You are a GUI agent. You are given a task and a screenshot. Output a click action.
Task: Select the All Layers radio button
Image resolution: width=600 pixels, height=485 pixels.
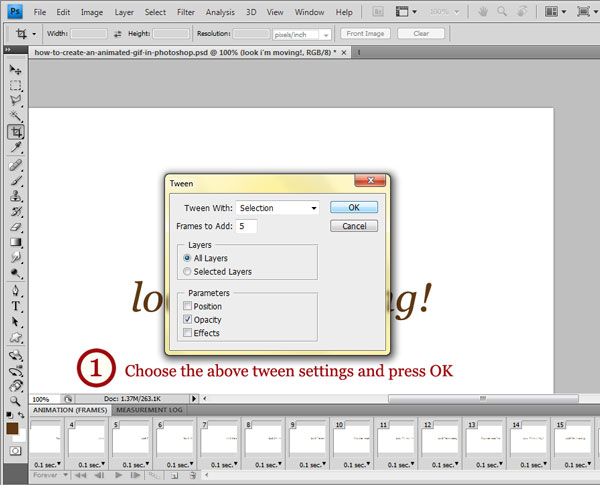point(187,258)
